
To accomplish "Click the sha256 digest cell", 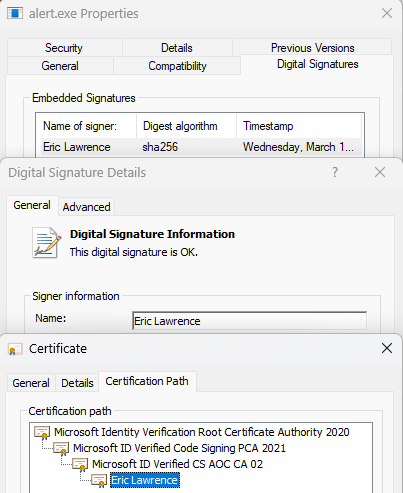I will tap(160, 147).
